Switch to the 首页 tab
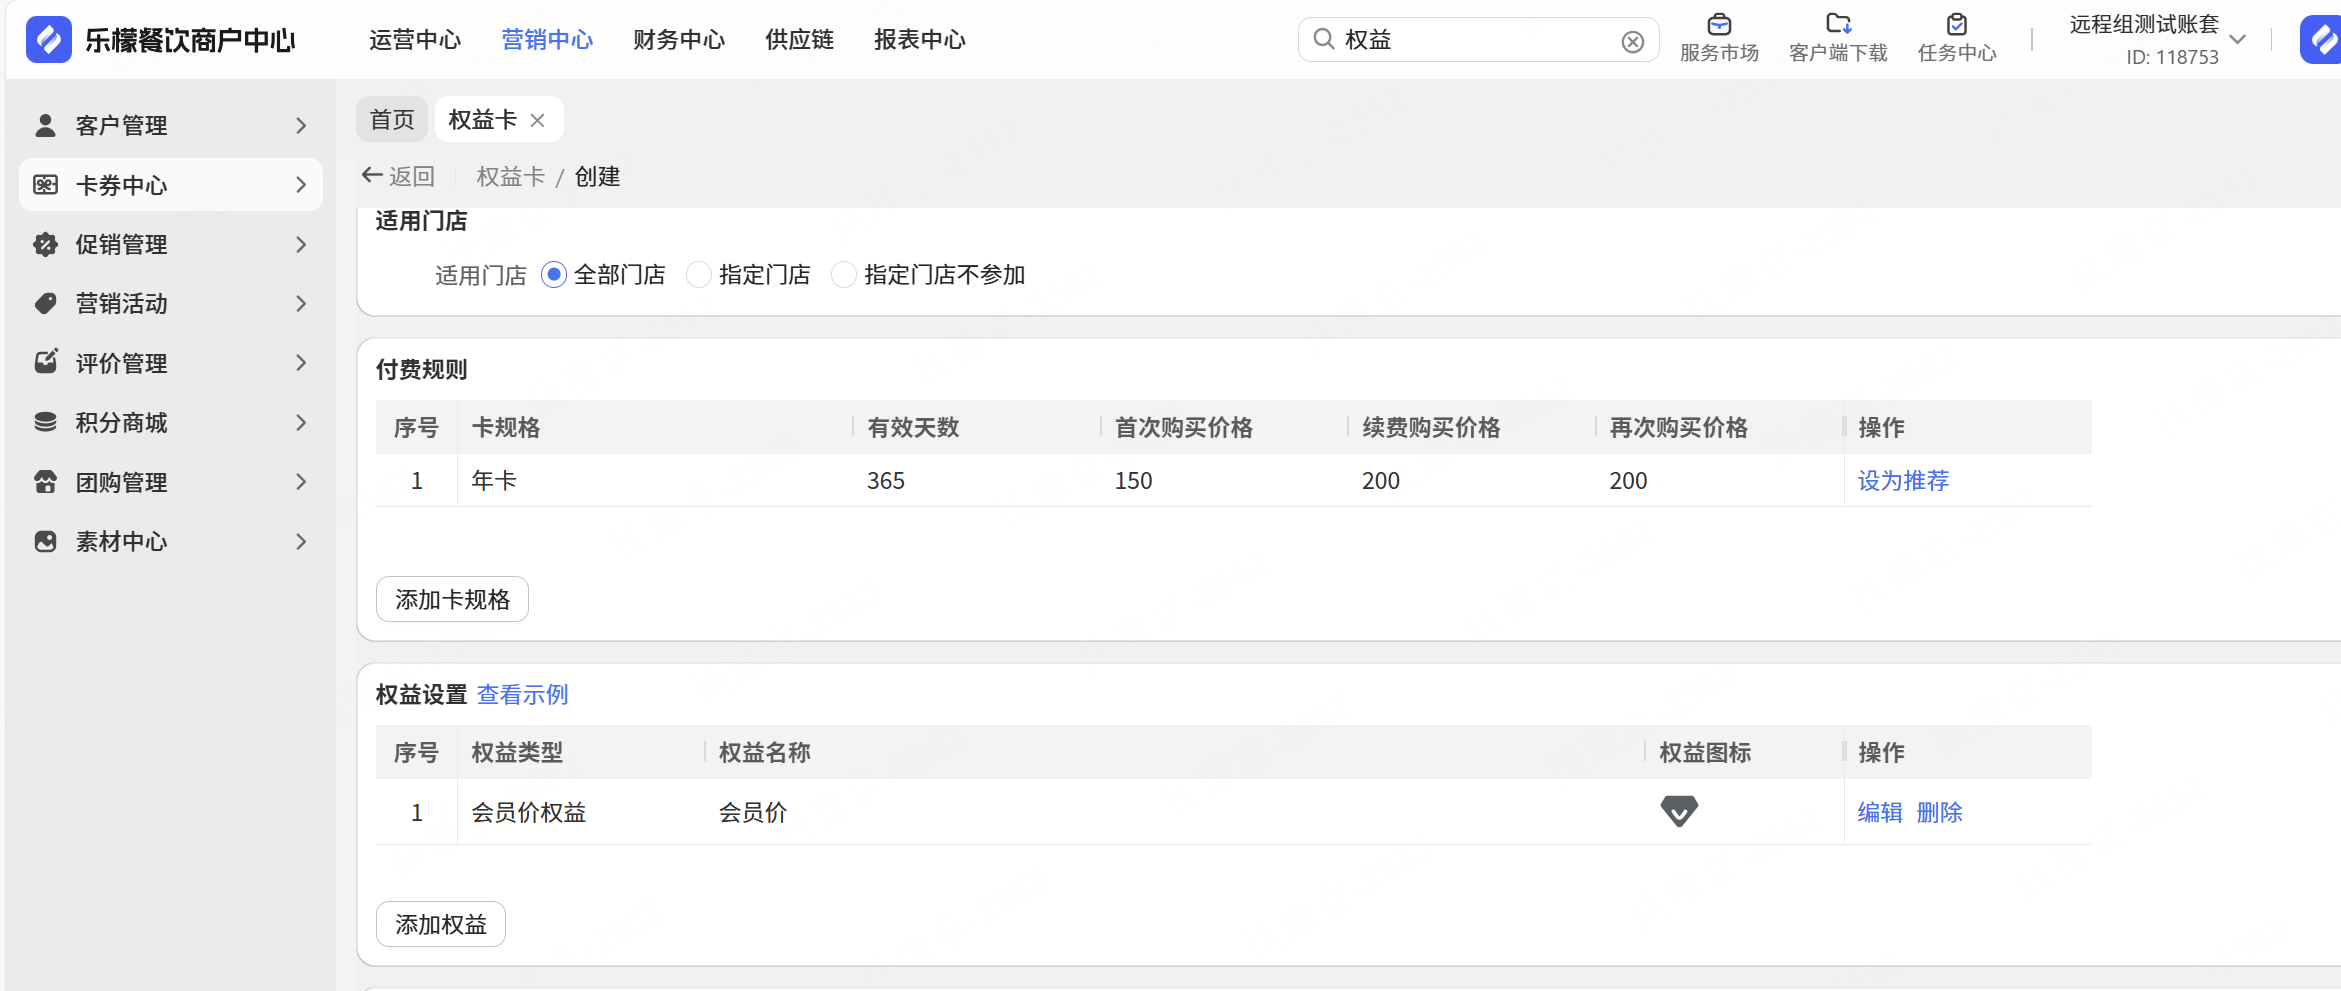The height and width of the screenshot is (991, 2341). click(x=392, y=120)
